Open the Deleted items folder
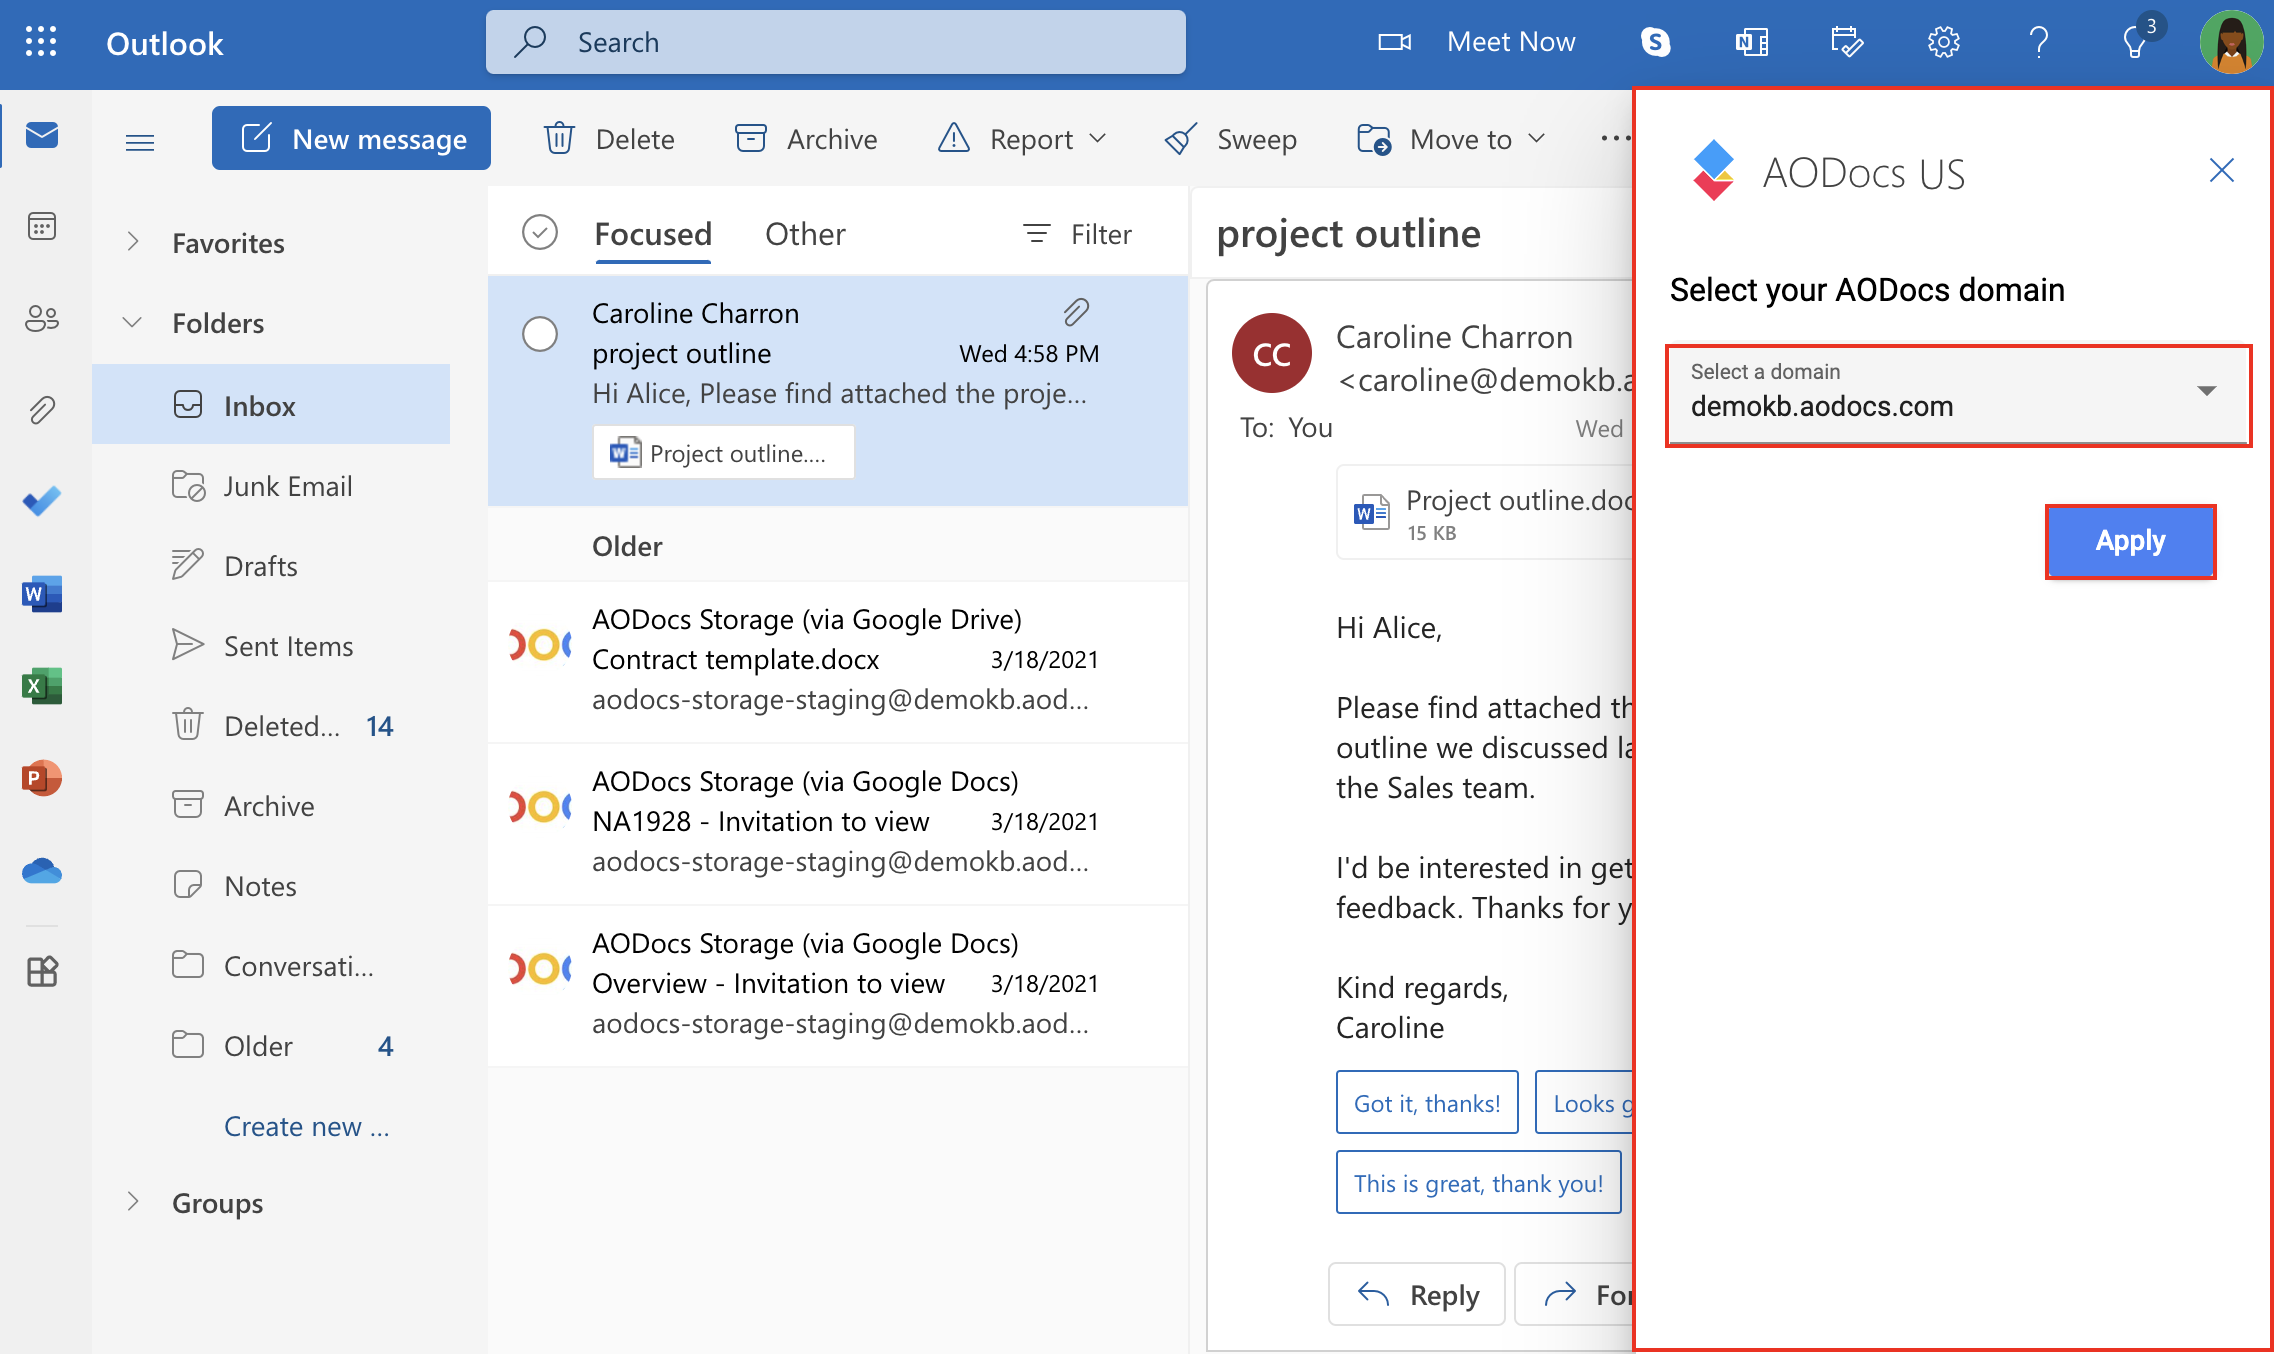The width and height of the screenshot is (2274, 1354). (x=271, y=726)
